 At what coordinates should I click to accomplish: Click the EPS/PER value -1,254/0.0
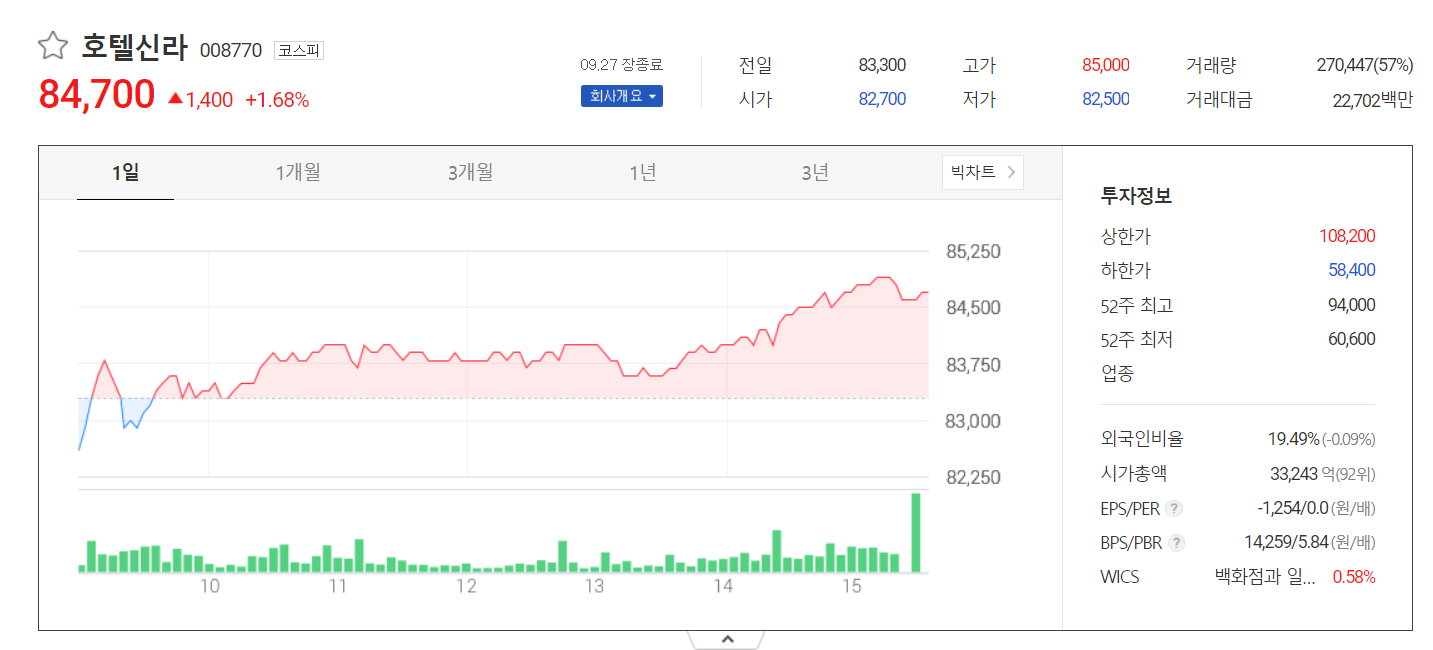point(1292,509)
